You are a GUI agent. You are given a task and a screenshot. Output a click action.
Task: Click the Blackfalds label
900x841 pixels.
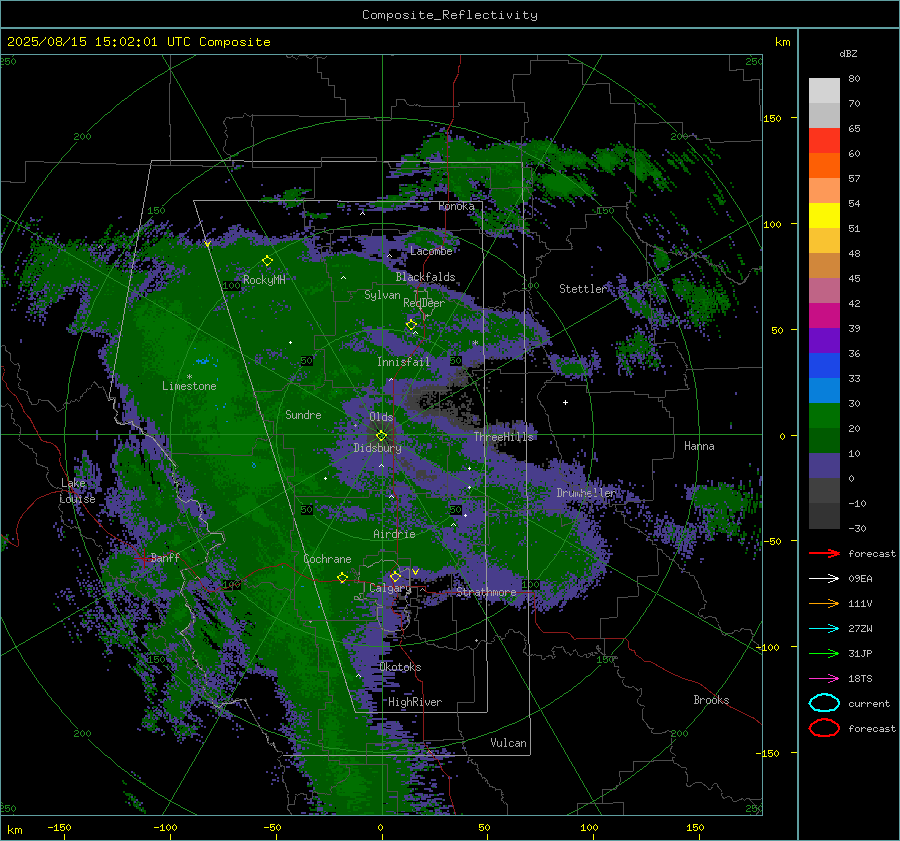pyautogui.click(x=425, y=277)
